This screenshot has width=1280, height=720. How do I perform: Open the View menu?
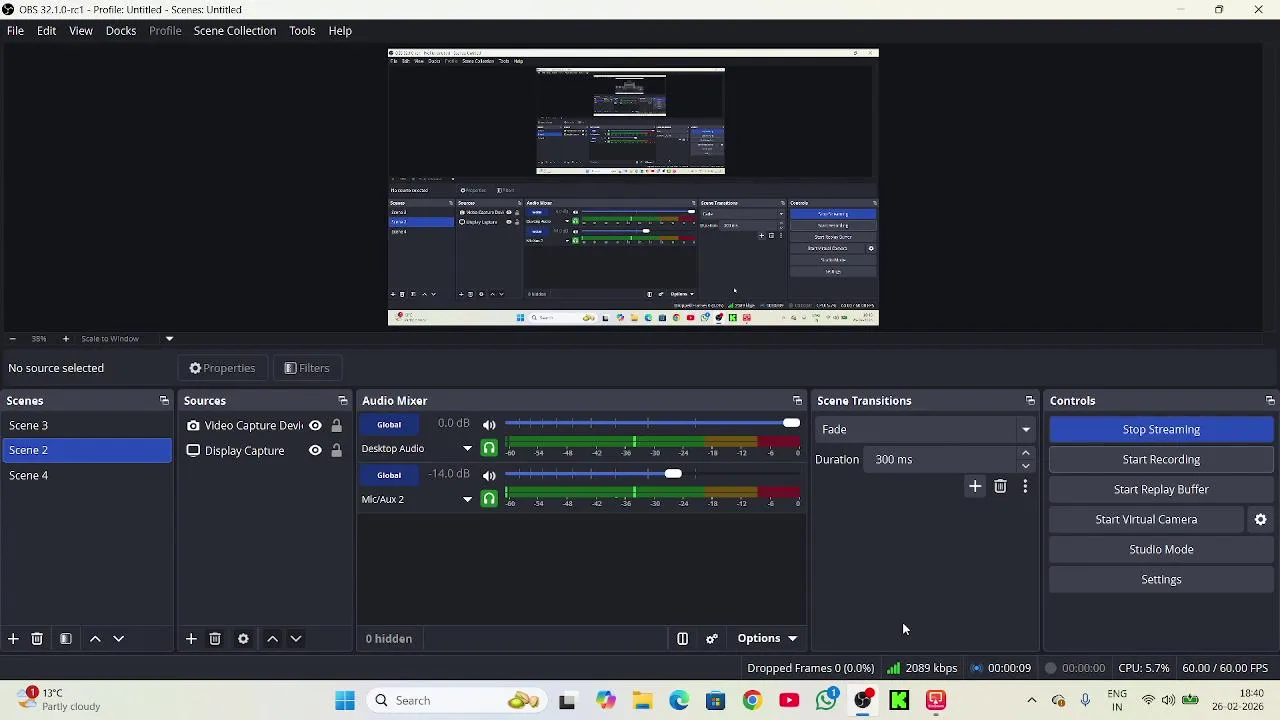click(81, 31)
